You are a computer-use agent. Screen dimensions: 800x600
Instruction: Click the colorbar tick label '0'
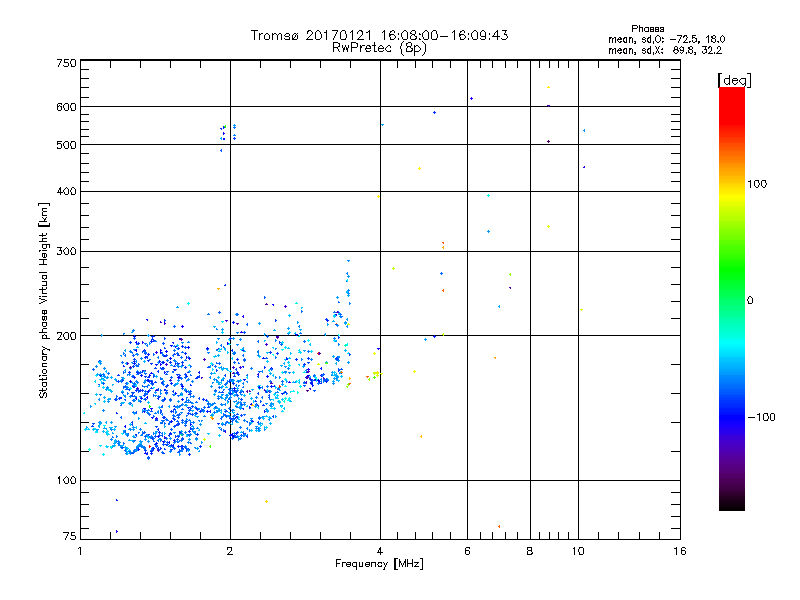pyautogui.click(x=750, y=301)
